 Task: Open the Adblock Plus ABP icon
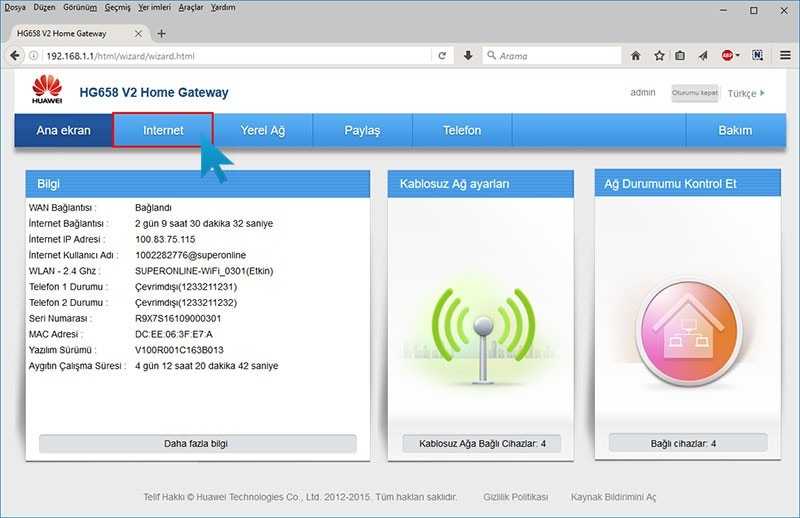tap(727, 56)
